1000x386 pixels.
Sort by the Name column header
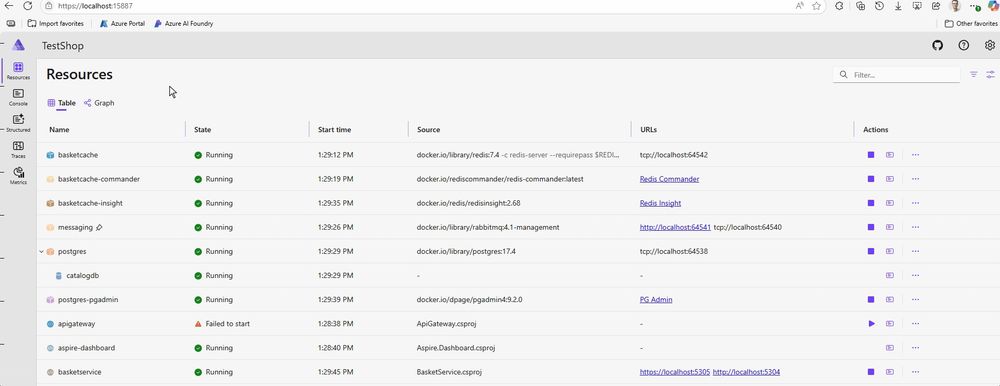59,130
